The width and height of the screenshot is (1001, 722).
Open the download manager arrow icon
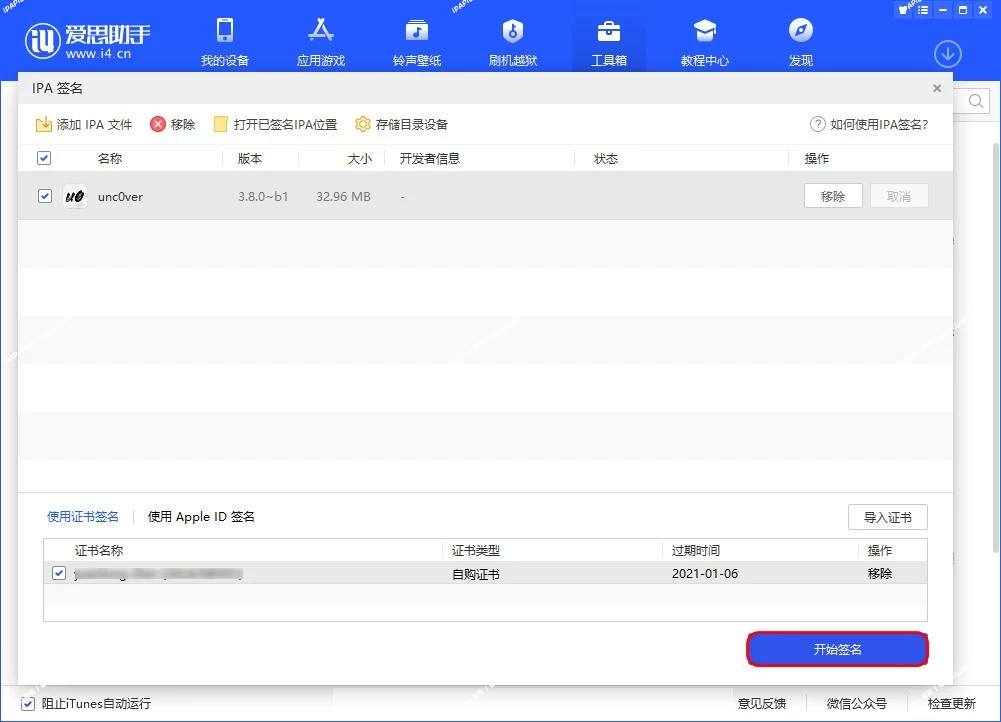pos(947,54)
